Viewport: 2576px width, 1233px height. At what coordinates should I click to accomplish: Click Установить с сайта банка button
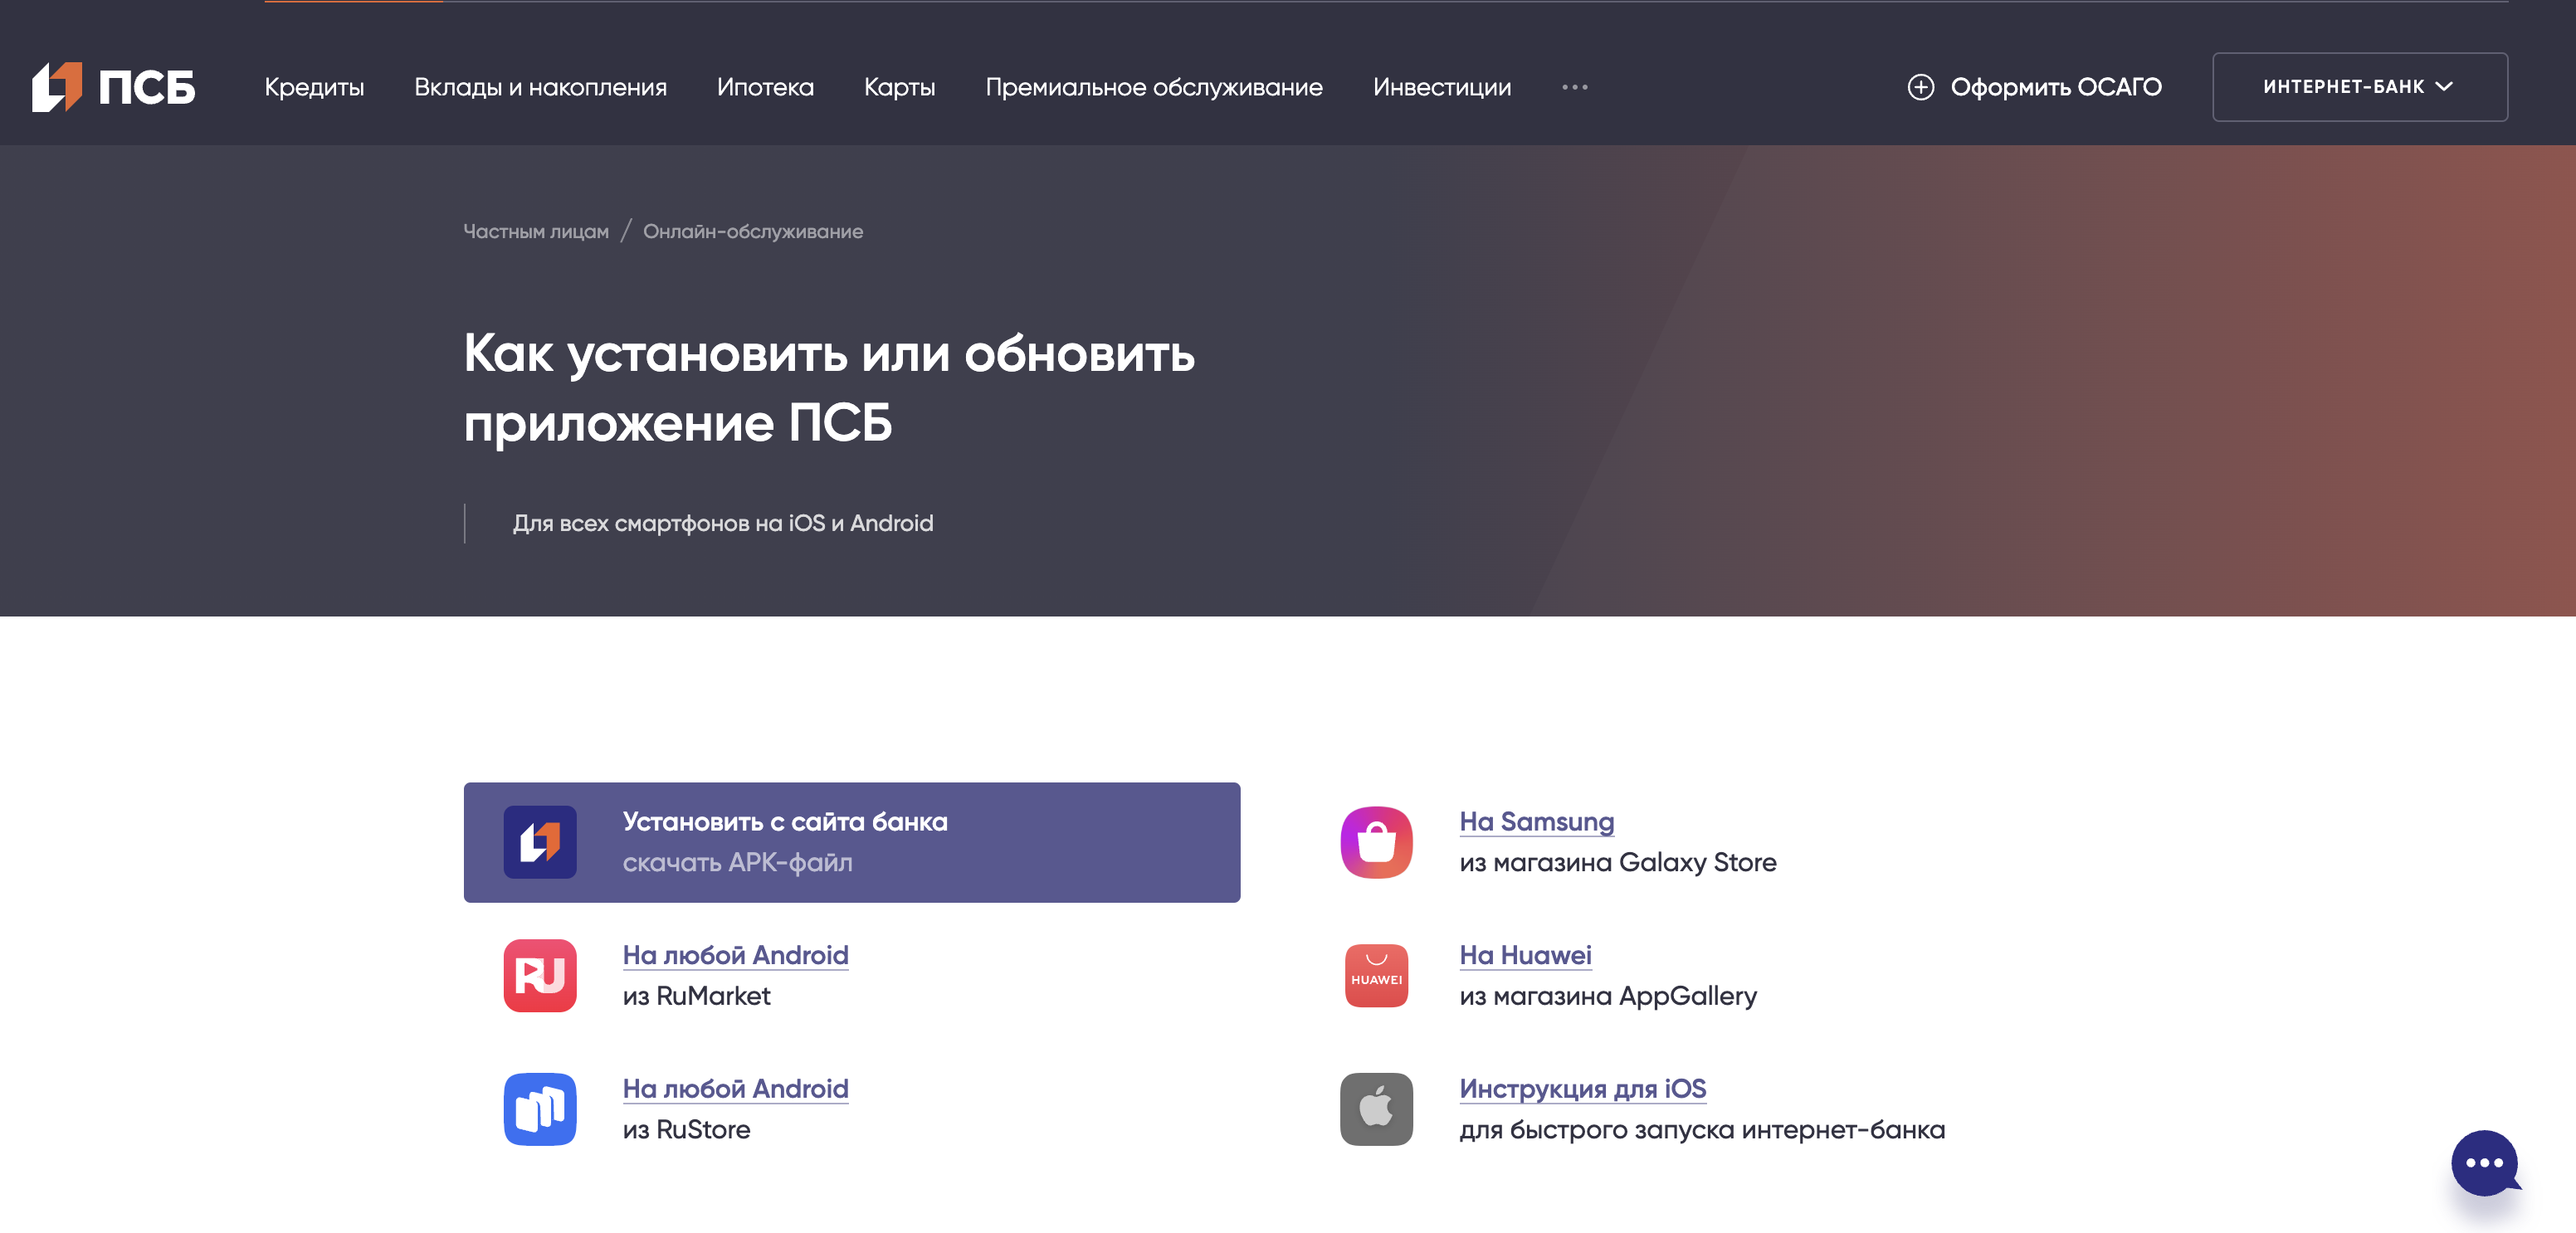point(852,842)
